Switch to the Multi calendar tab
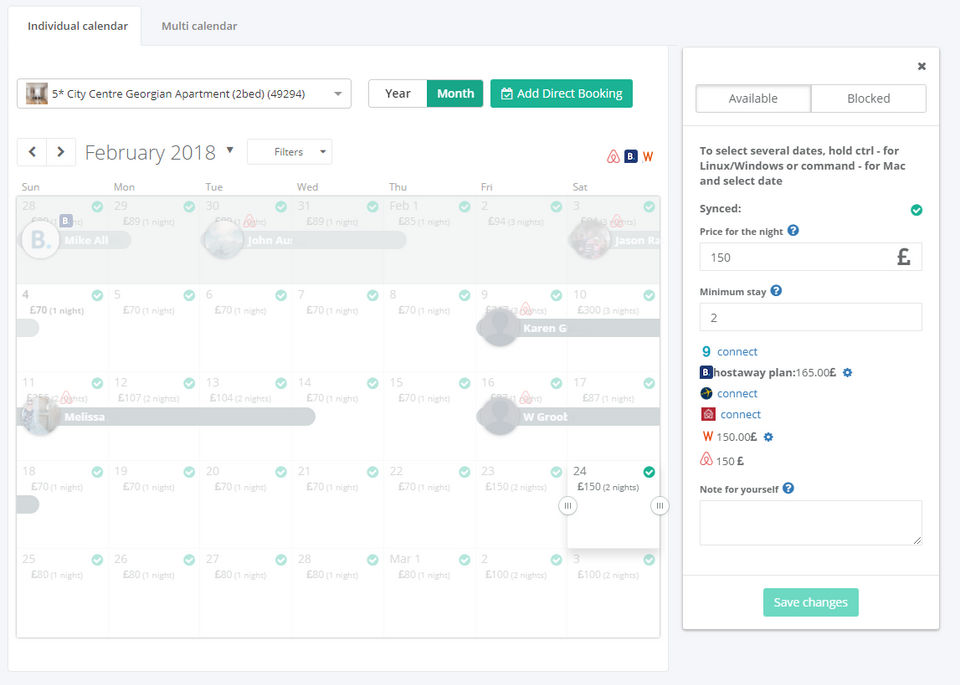Screen dimensions: 960x685 click(199, 26)
